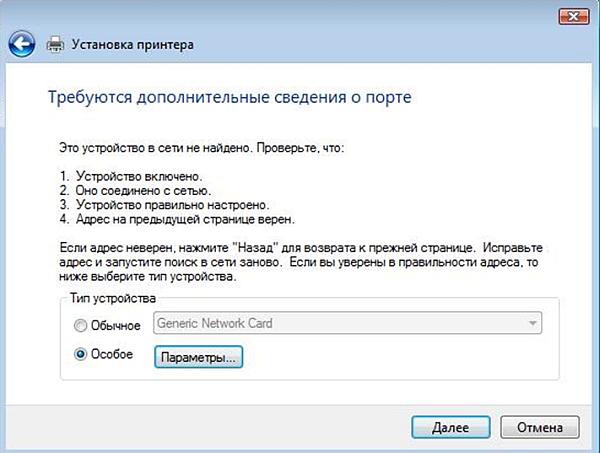Click the printer icon in the title bar

coord(57,45)
